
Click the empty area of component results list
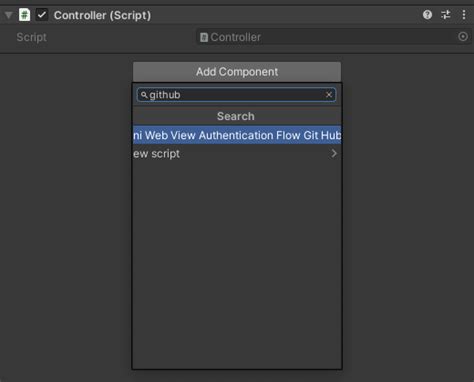pos(237,265)
